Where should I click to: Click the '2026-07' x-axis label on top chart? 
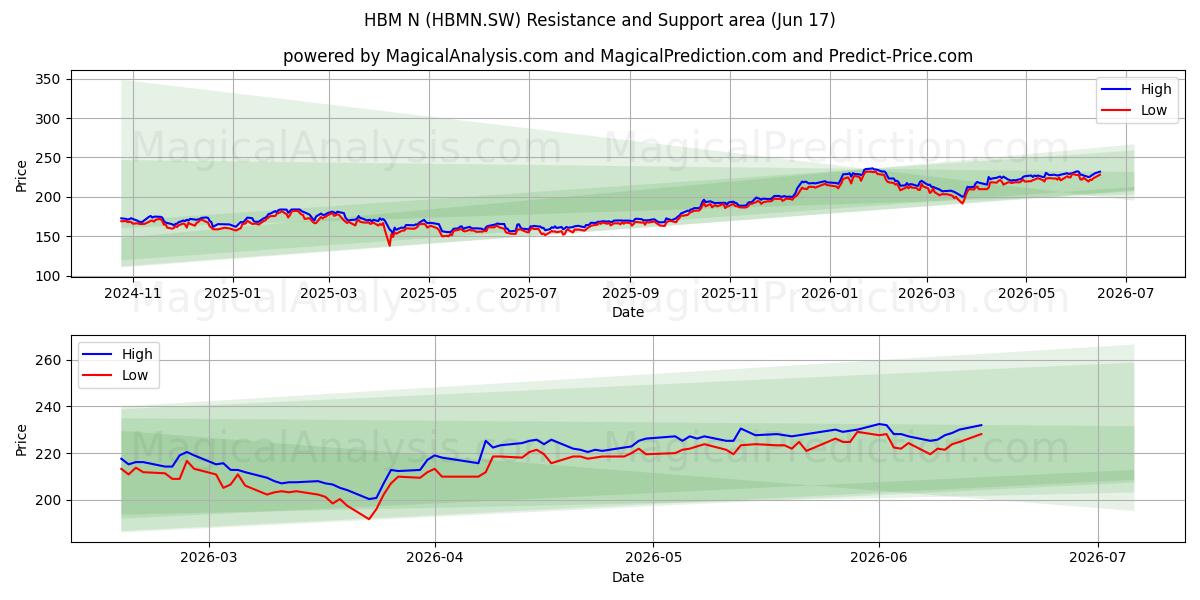coord(1126,295)
